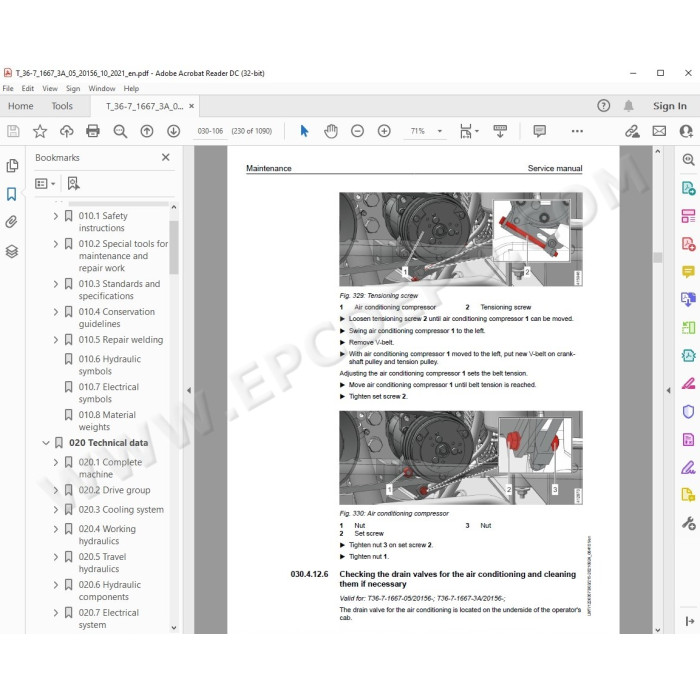This screenshot has height=700, width=700.
Task: Open the Fill & Sign pen tool
Action: coord(688,467)
